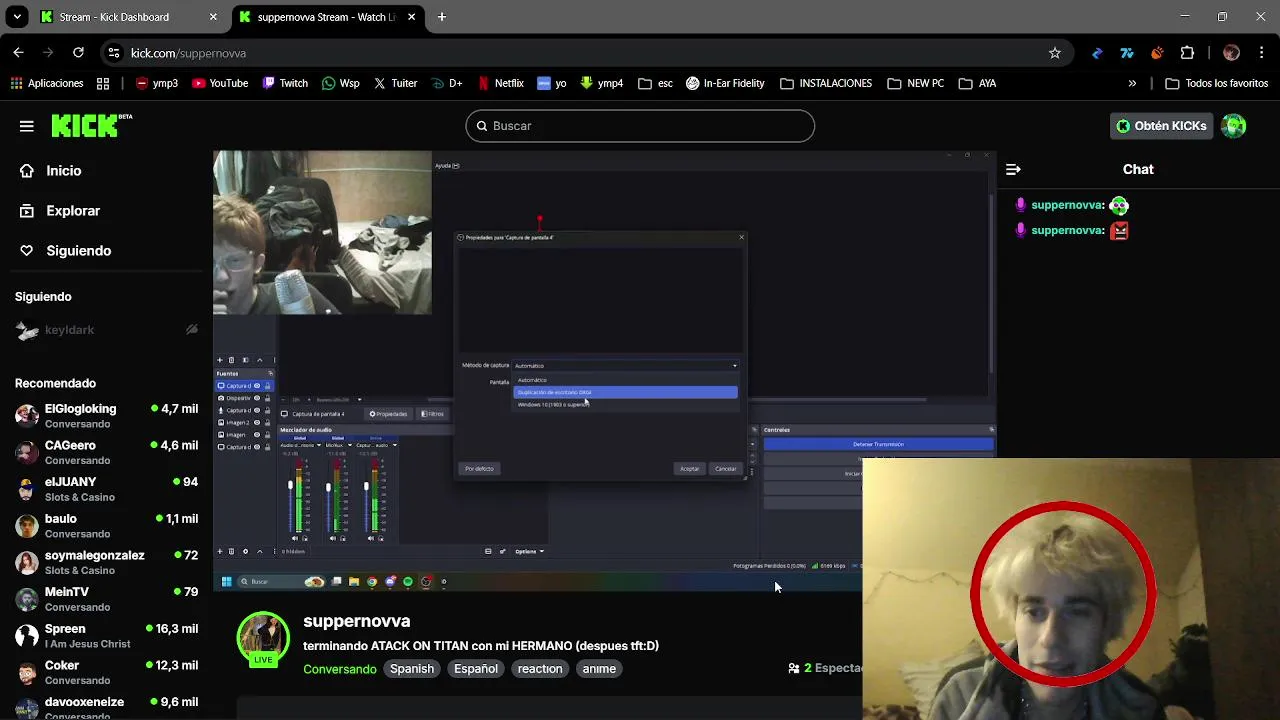Remove source with trash icon below Fuentes list
This screenshot has width=1280, height=720.
(231, 551)
